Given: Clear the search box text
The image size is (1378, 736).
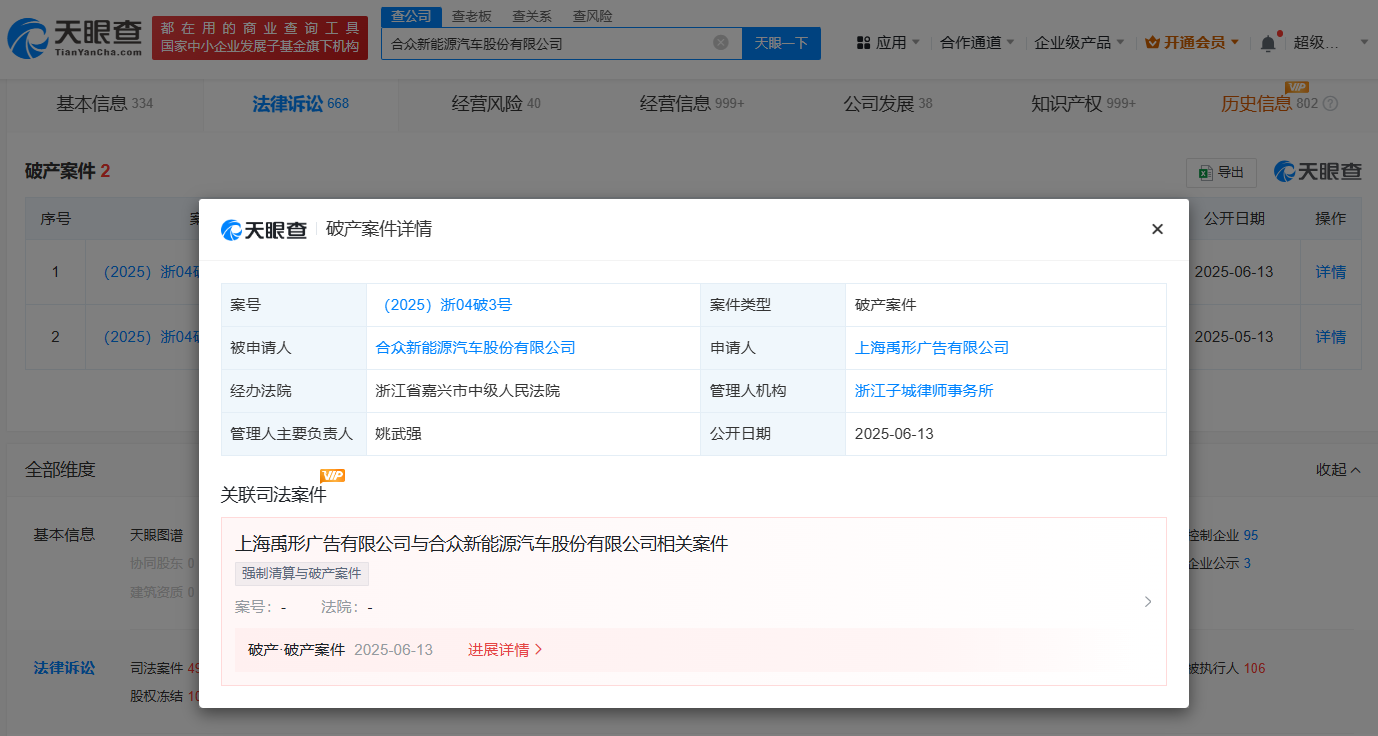Looking at the screenshot, I should (720, 43).
